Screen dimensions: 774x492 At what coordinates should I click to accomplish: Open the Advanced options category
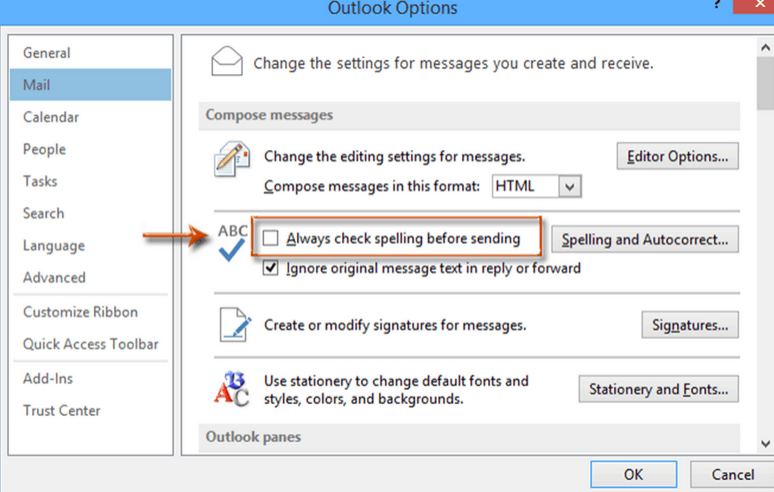point(90,277)
